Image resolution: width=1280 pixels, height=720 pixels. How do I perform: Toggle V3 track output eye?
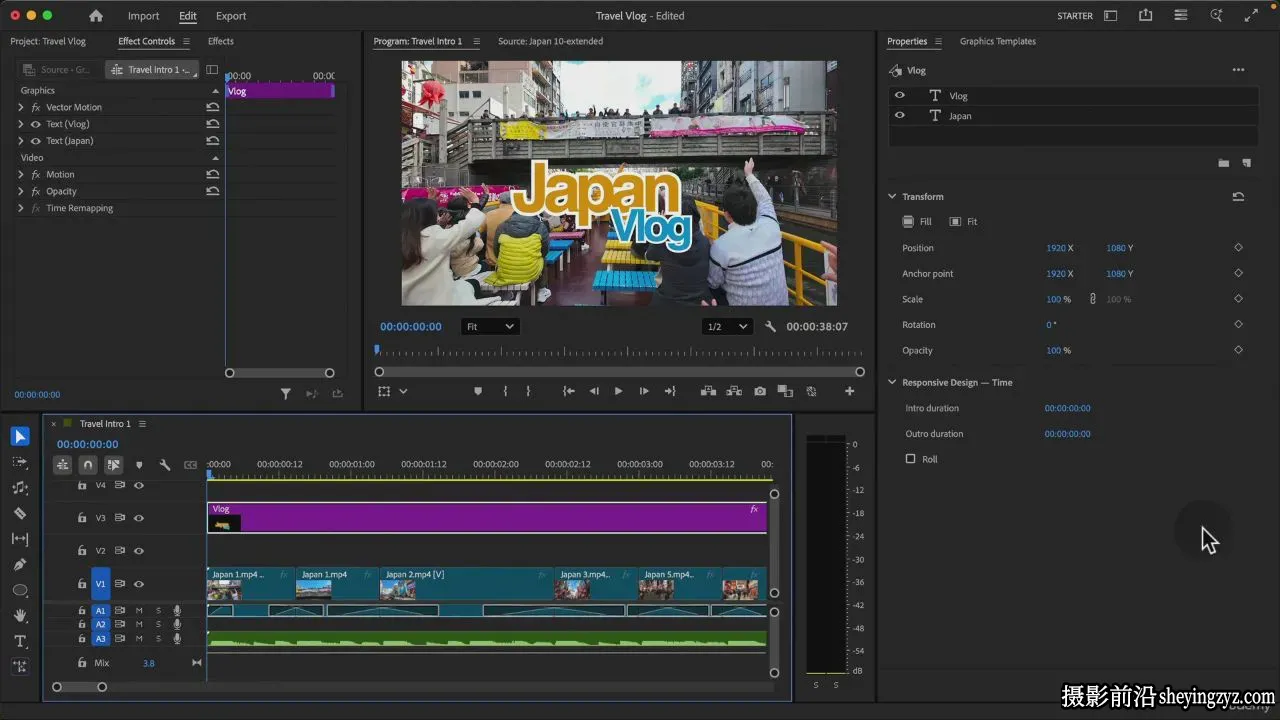[139, 518]
